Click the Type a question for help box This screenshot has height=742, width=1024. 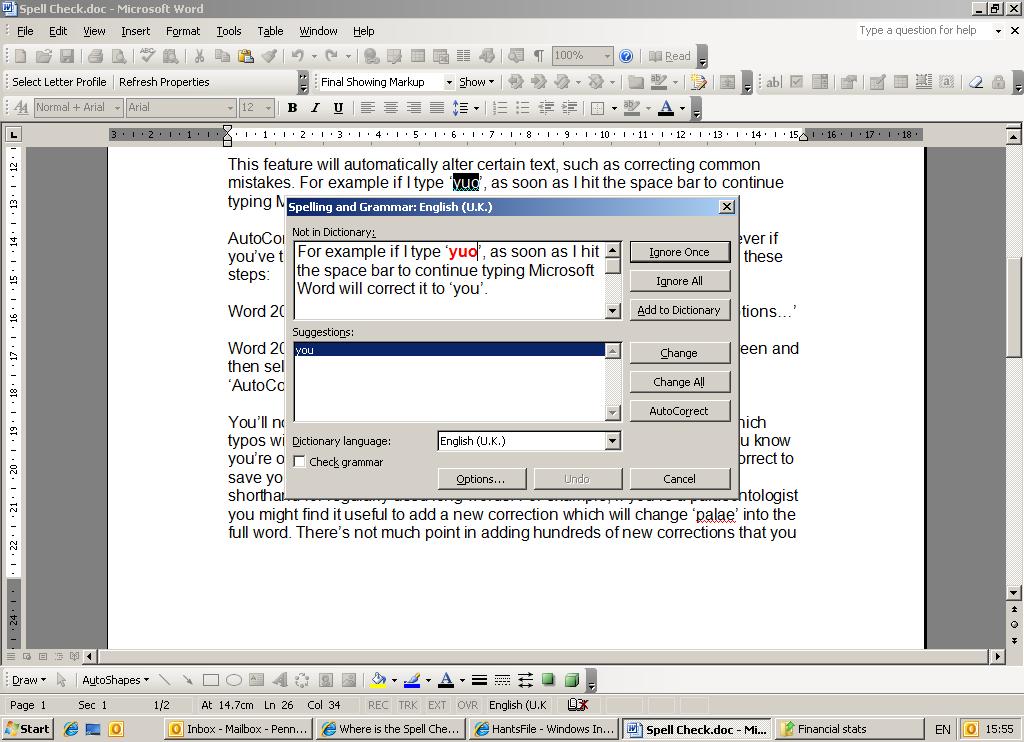[x=923, y=30]
